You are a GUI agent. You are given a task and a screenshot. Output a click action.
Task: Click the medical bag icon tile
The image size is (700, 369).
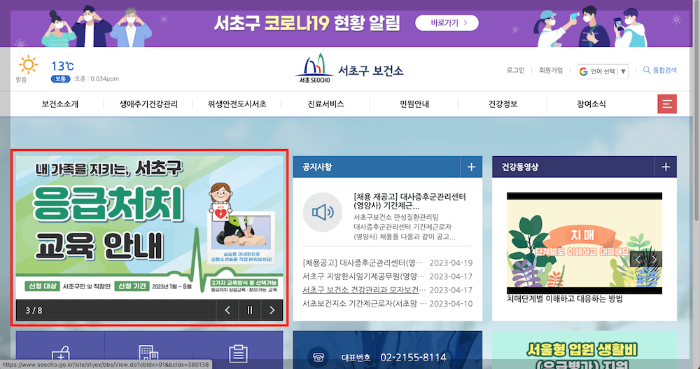click(60, 352)
